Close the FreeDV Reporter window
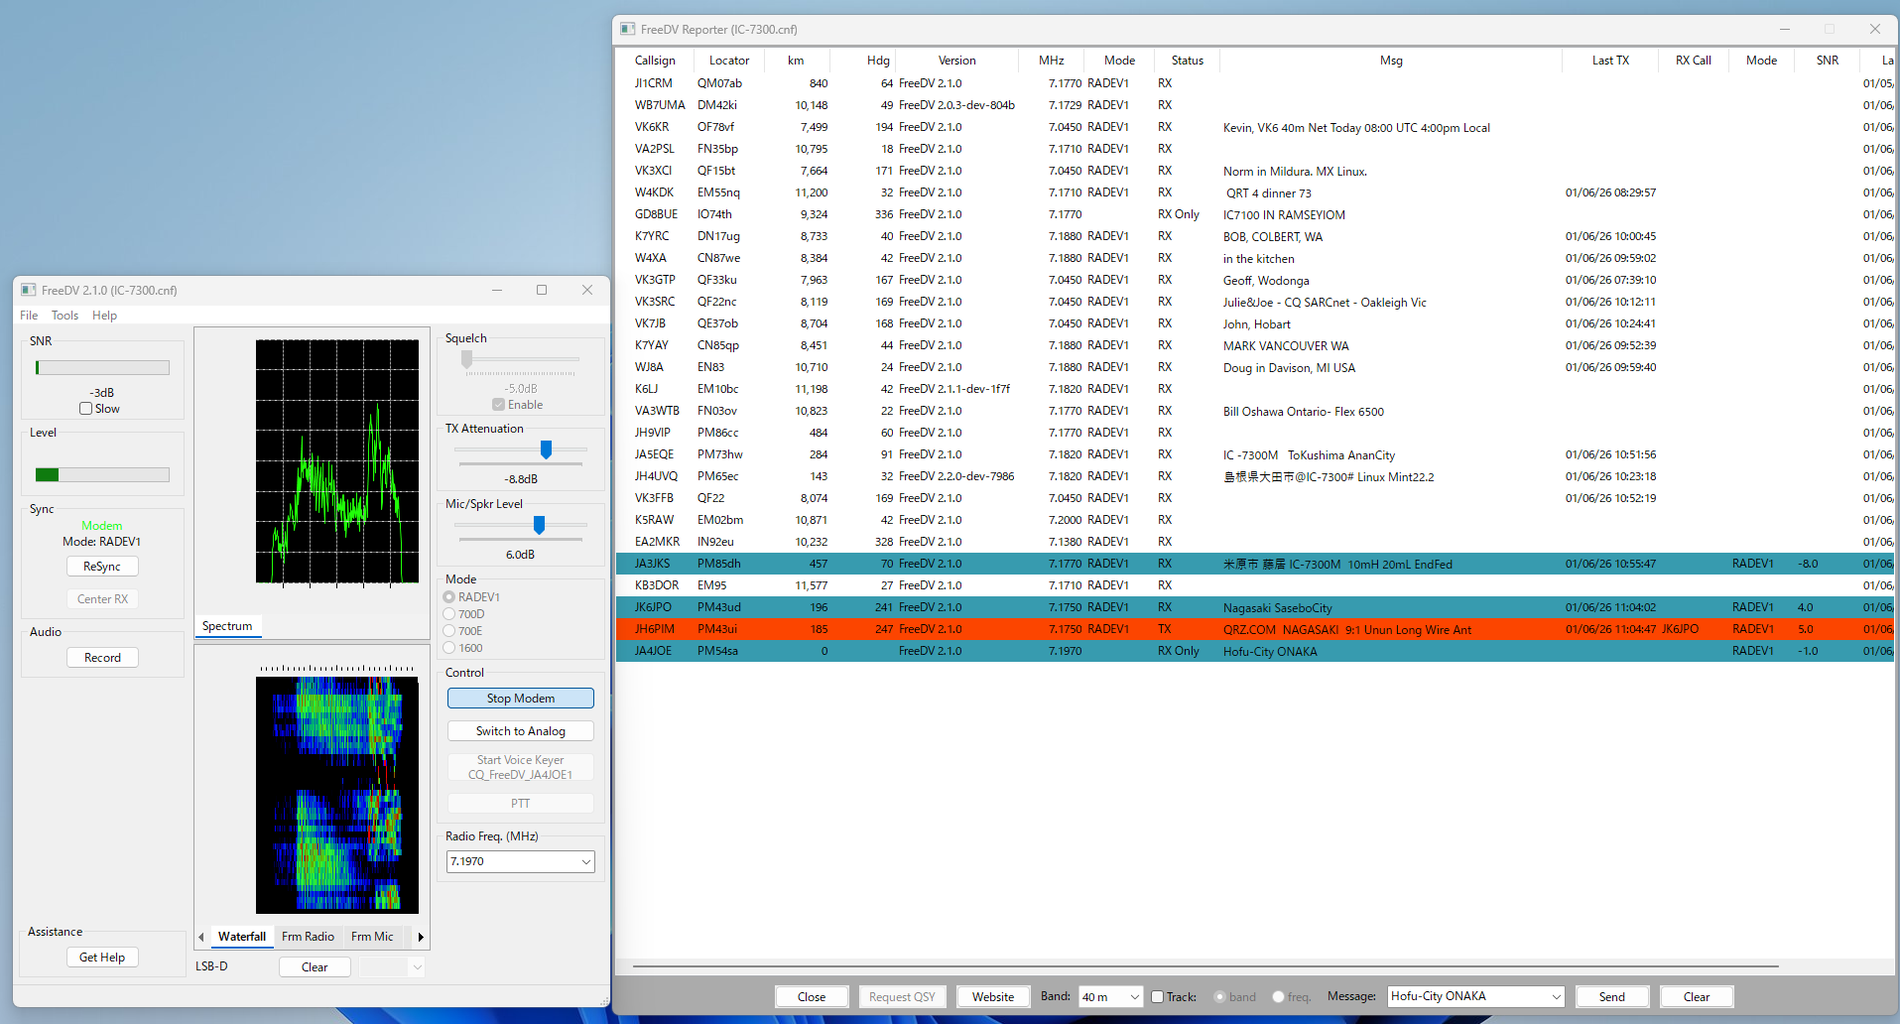This screenshot has width=1900, height=1024. point(1875,29)
